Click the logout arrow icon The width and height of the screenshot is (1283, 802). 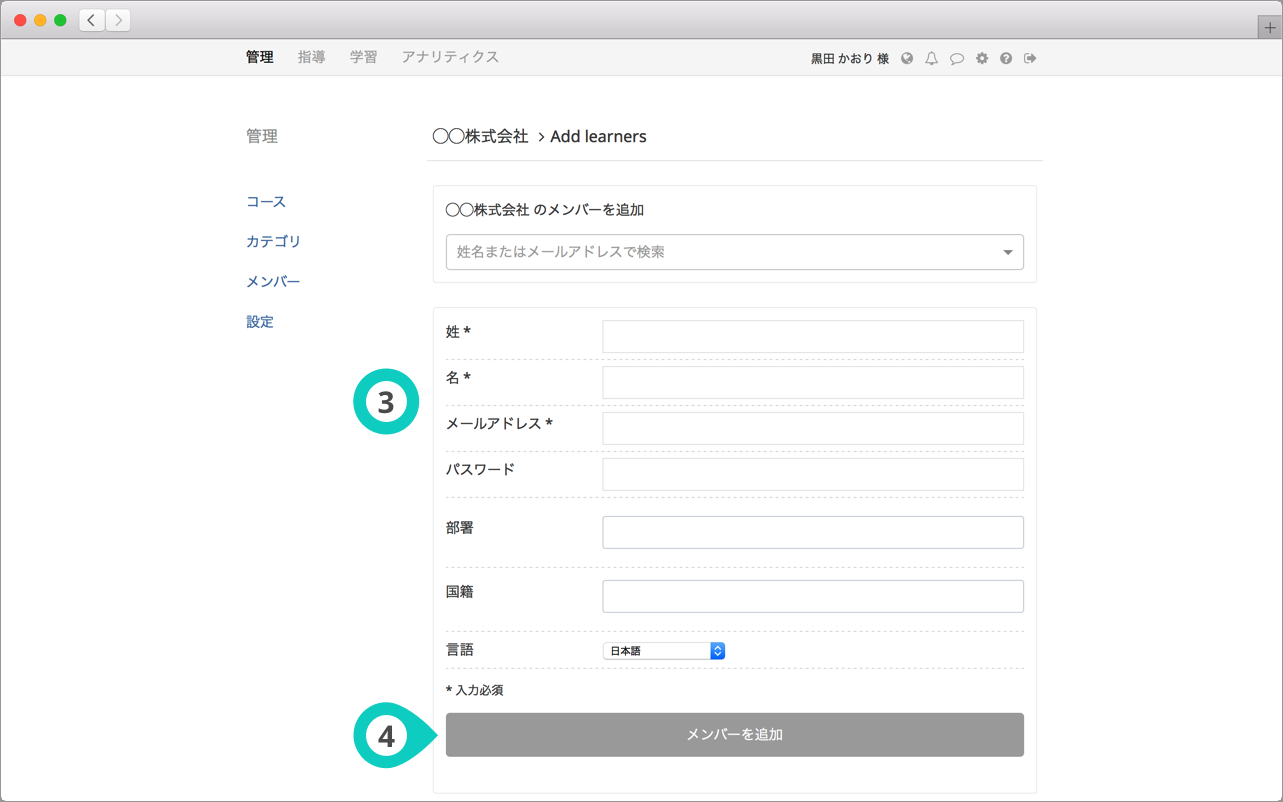pyautogui.click(x=1030, y=59)
